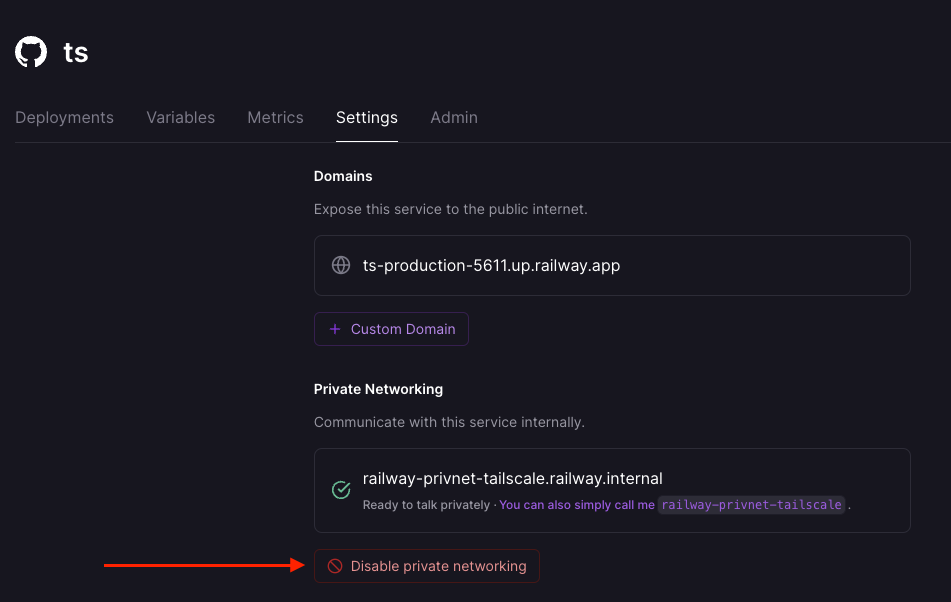This screenshot has height=602, width=951.
Task: Open the Variables tab
Action: [x=180, y=117]
